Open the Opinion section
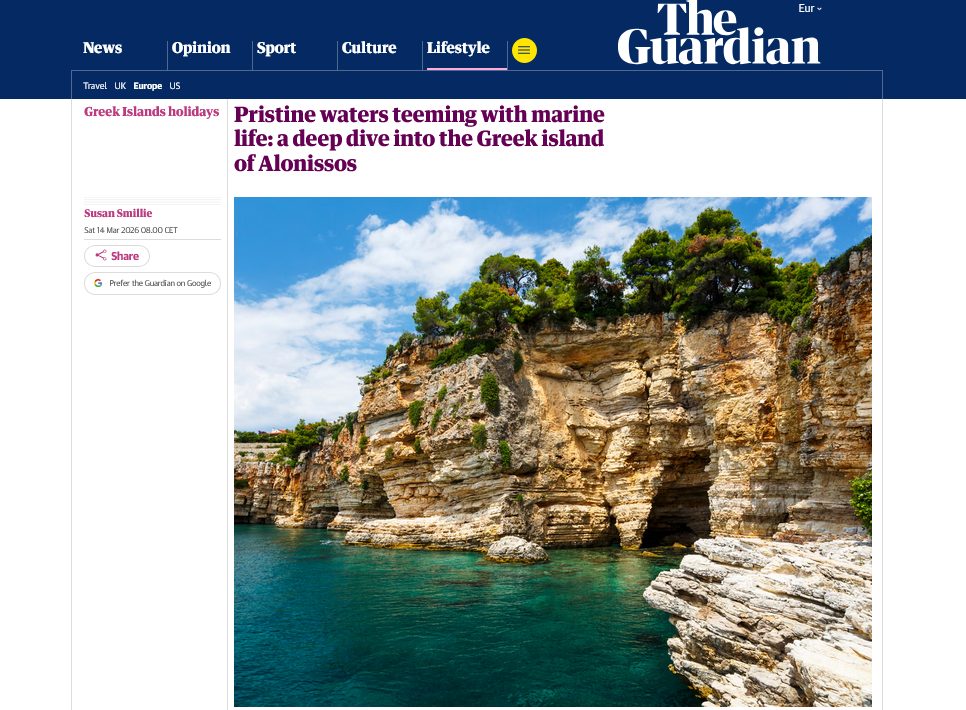 click(x=201, y=48)
